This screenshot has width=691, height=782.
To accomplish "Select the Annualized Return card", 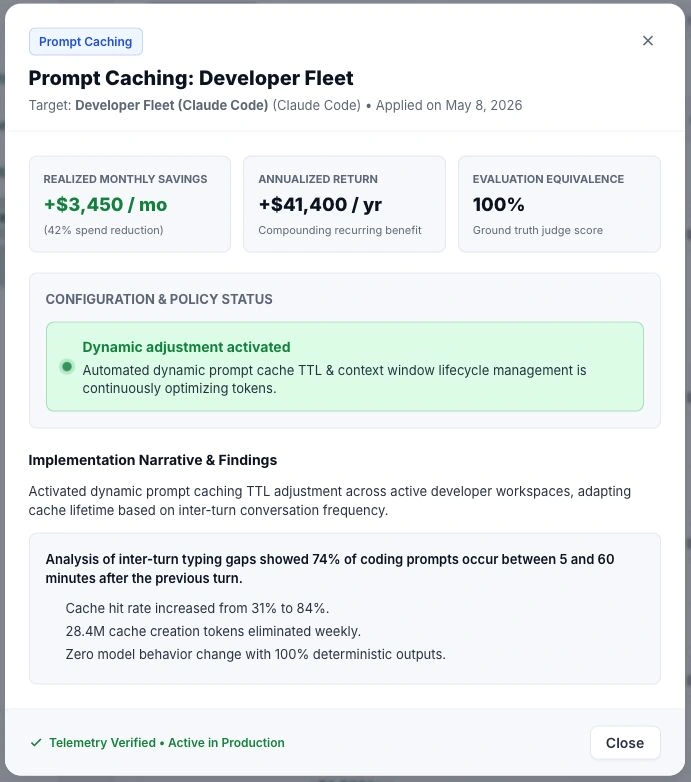I will coord(345,204).
